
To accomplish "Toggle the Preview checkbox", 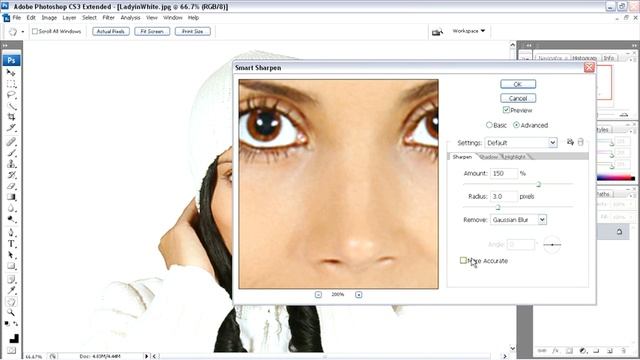I will (506, 110).
